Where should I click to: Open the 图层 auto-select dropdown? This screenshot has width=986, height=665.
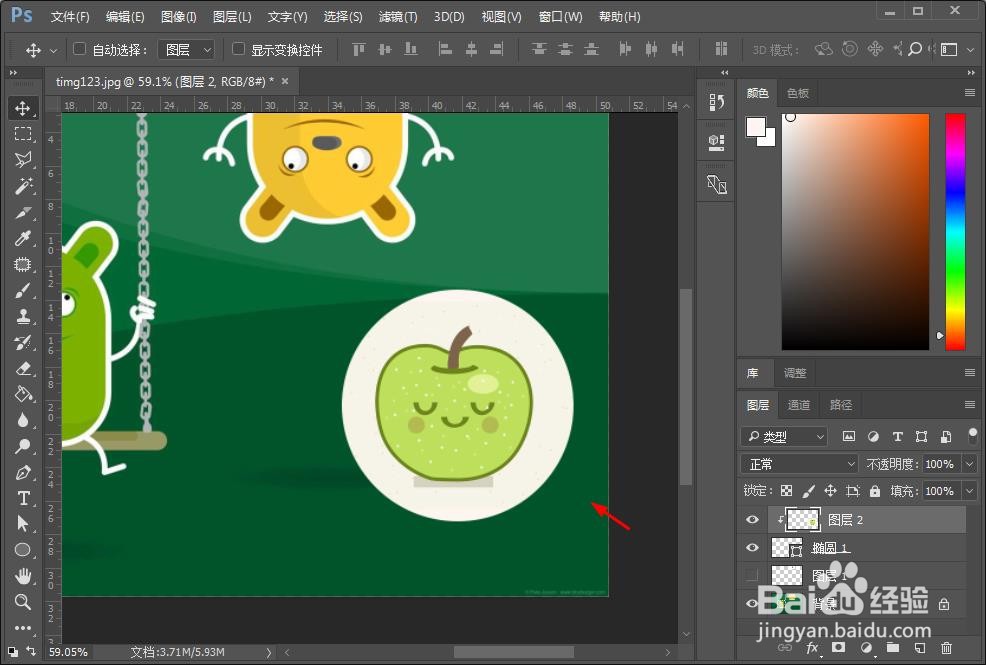[186, 50]
